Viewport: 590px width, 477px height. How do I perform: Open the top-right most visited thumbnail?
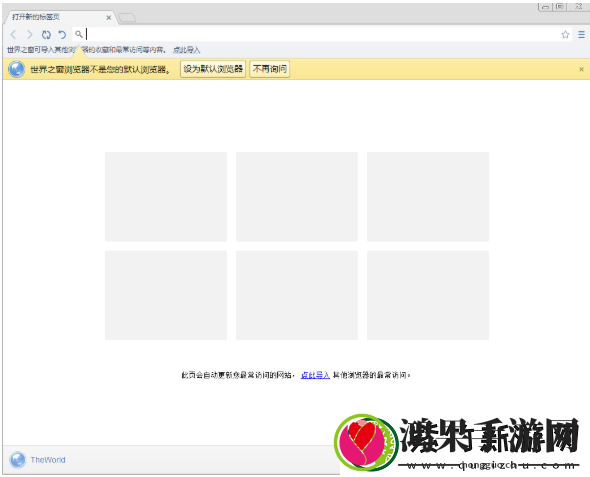(428, 197)
